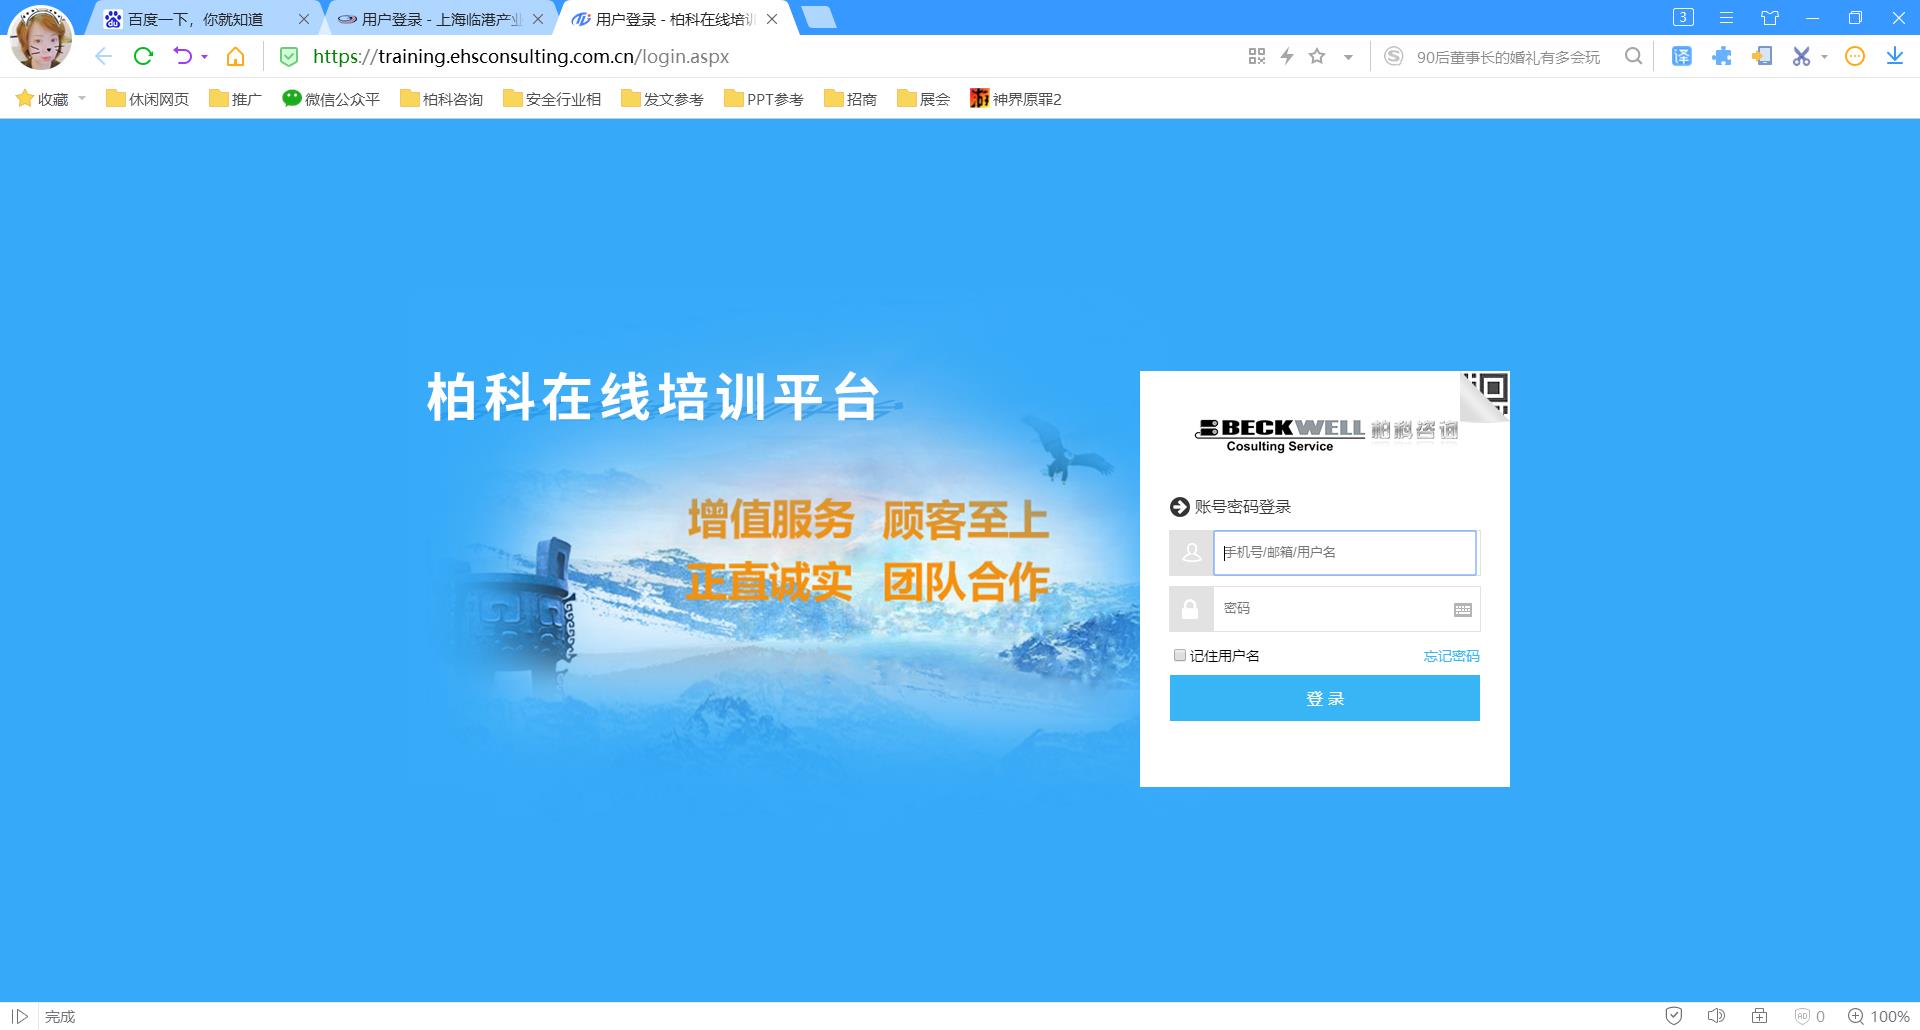1920x1030 pixels.
Task: Open dropdown arrow next to bookmark star
Action: click(x=1348, y=57)
